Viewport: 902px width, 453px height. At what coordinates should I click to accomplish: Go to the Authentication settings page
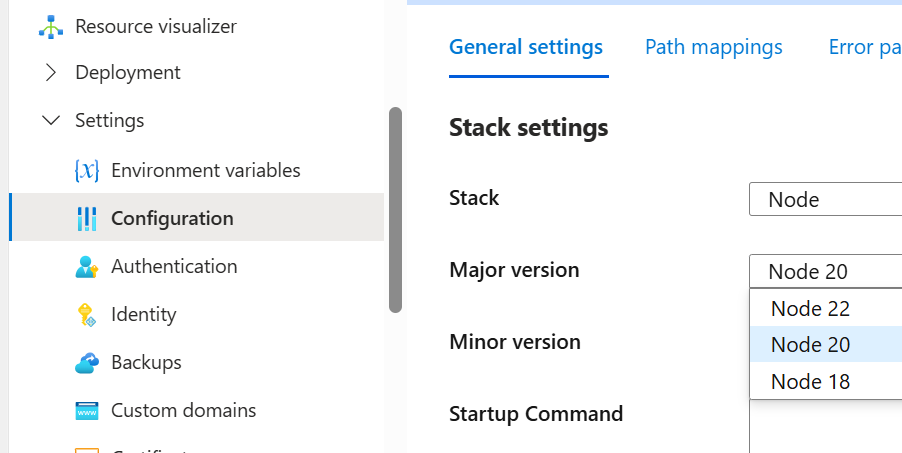[x=174, y=267]
